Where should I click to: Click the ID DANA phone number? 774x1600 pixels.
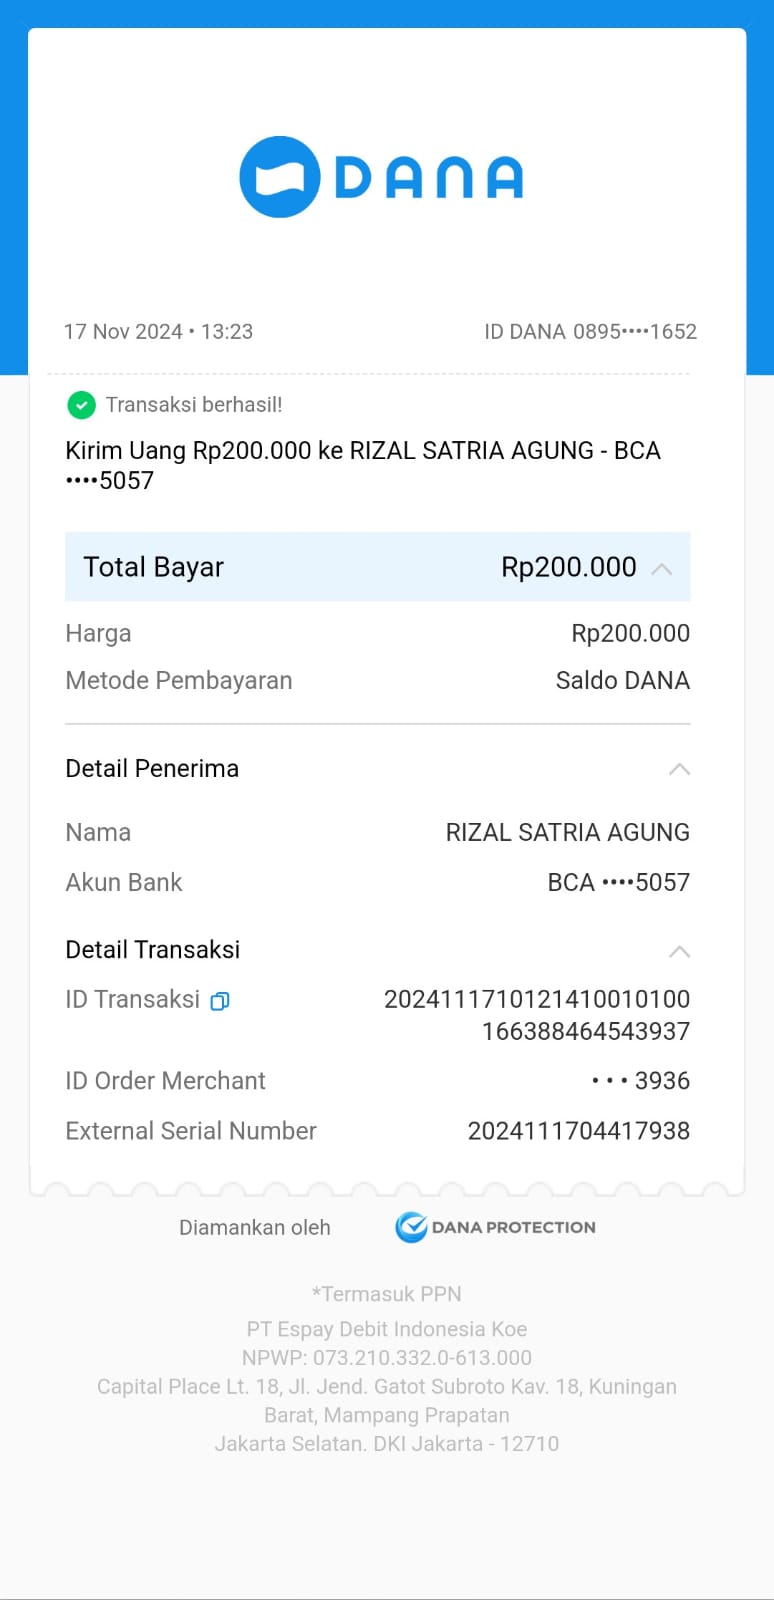click(634, 332)
